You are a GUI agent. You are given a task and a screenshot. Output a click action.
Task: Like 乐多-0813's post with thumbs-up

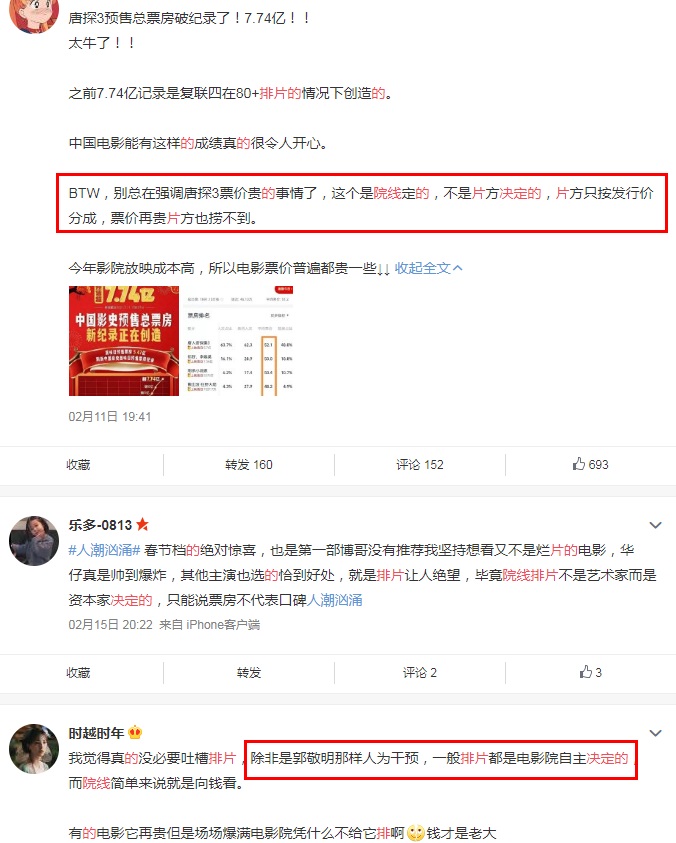(x=590, y=672)
